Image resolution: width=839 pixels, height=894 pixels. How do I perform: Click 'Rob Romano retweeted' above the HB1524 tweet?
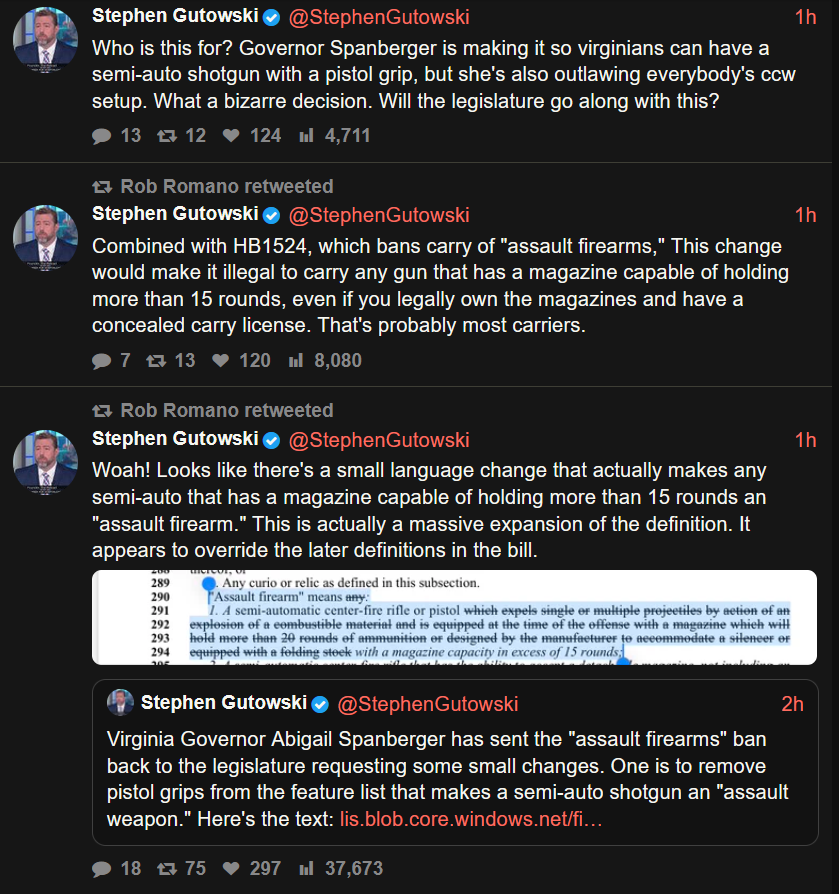pyautogui.click(x=226, y=187)
